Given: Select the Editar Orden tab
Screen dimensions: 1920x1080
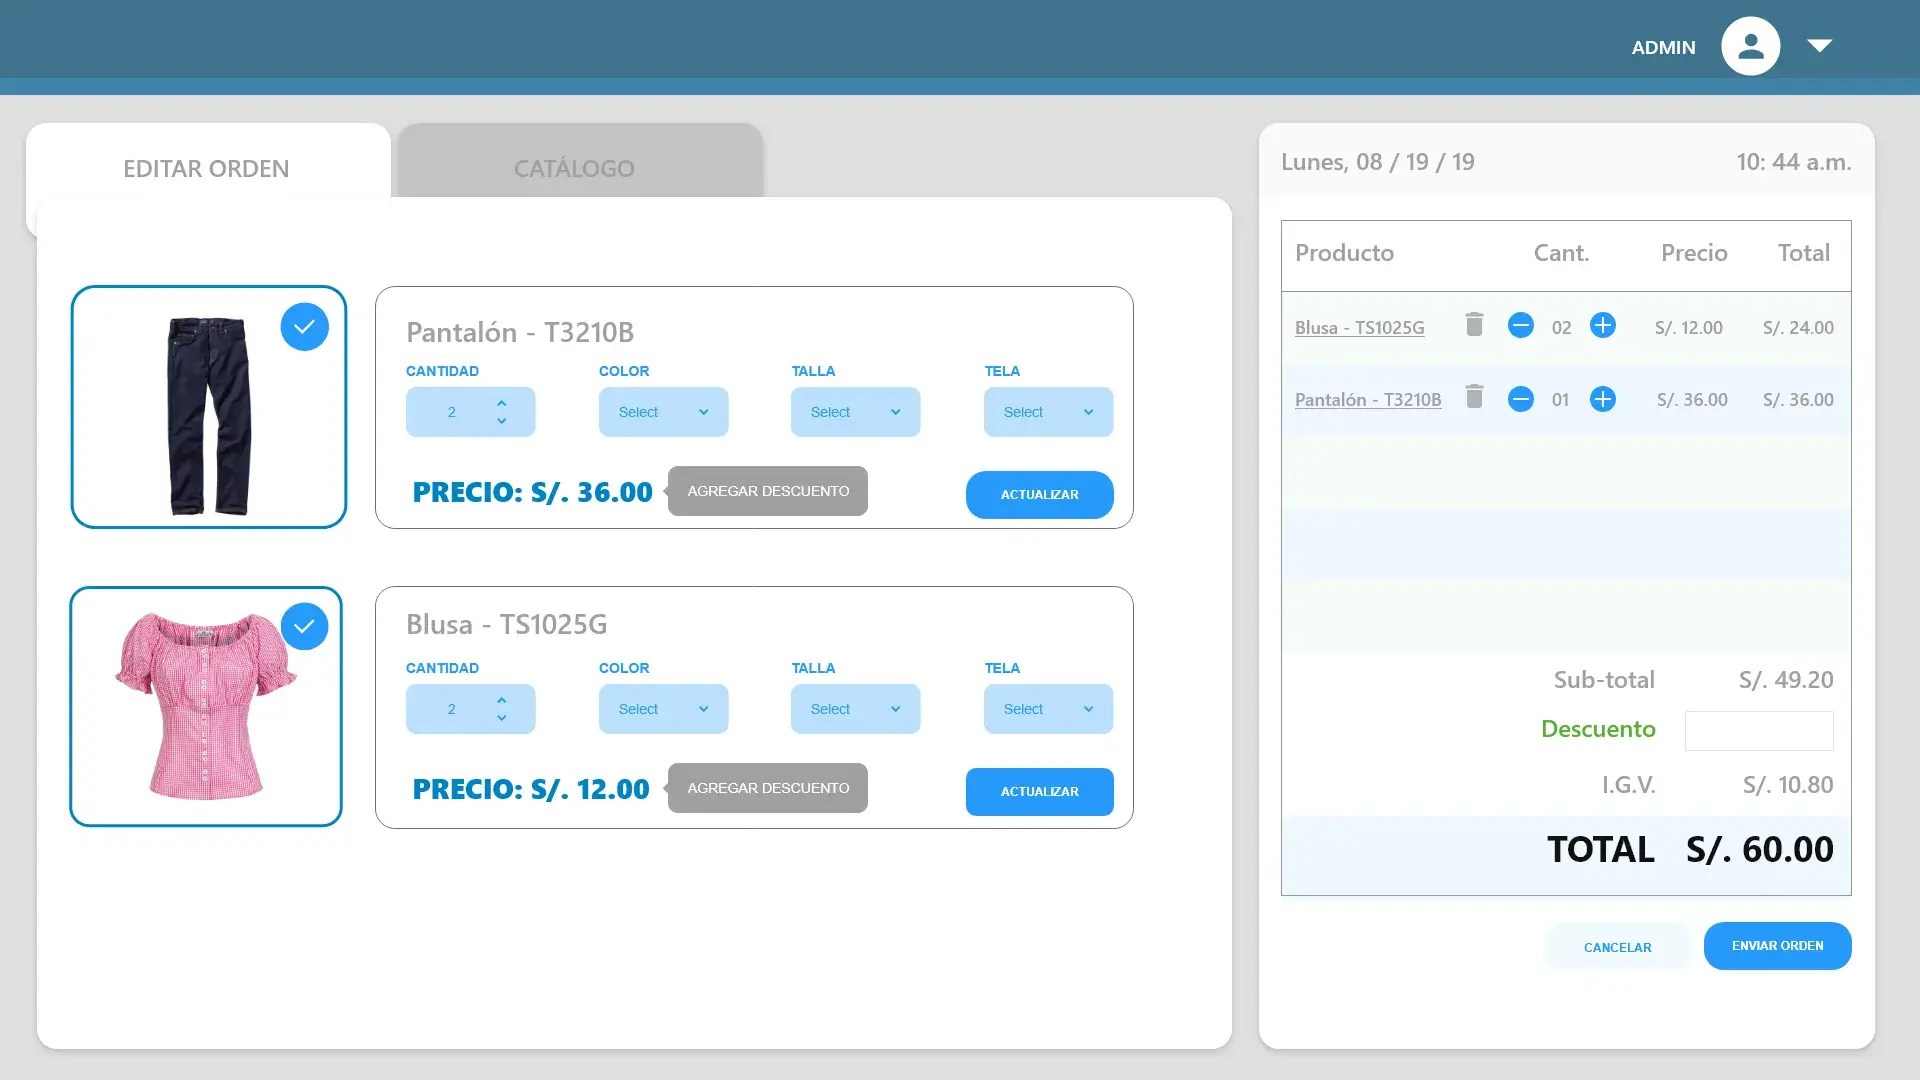Looking at the screenshot, I should click(206, 168).
